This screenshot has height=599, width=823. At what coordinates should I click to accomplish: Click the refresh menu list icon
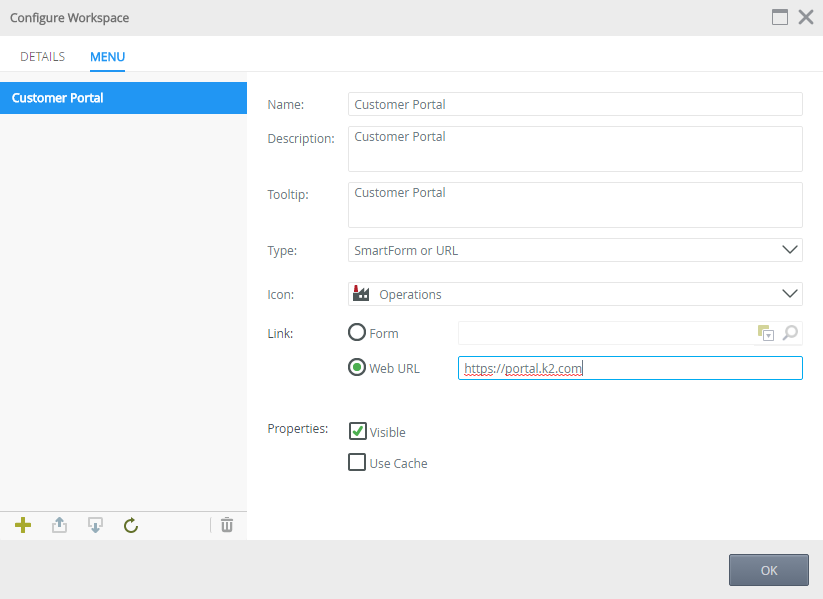tap(131, 525)
